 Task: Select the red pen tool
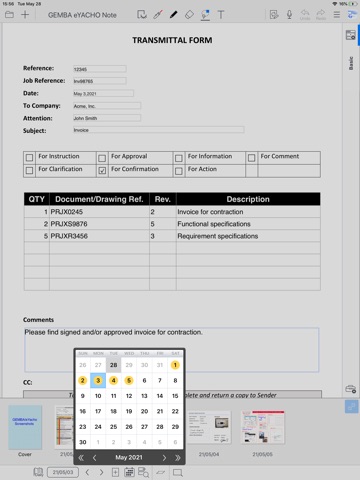click(x=158, y=15)
